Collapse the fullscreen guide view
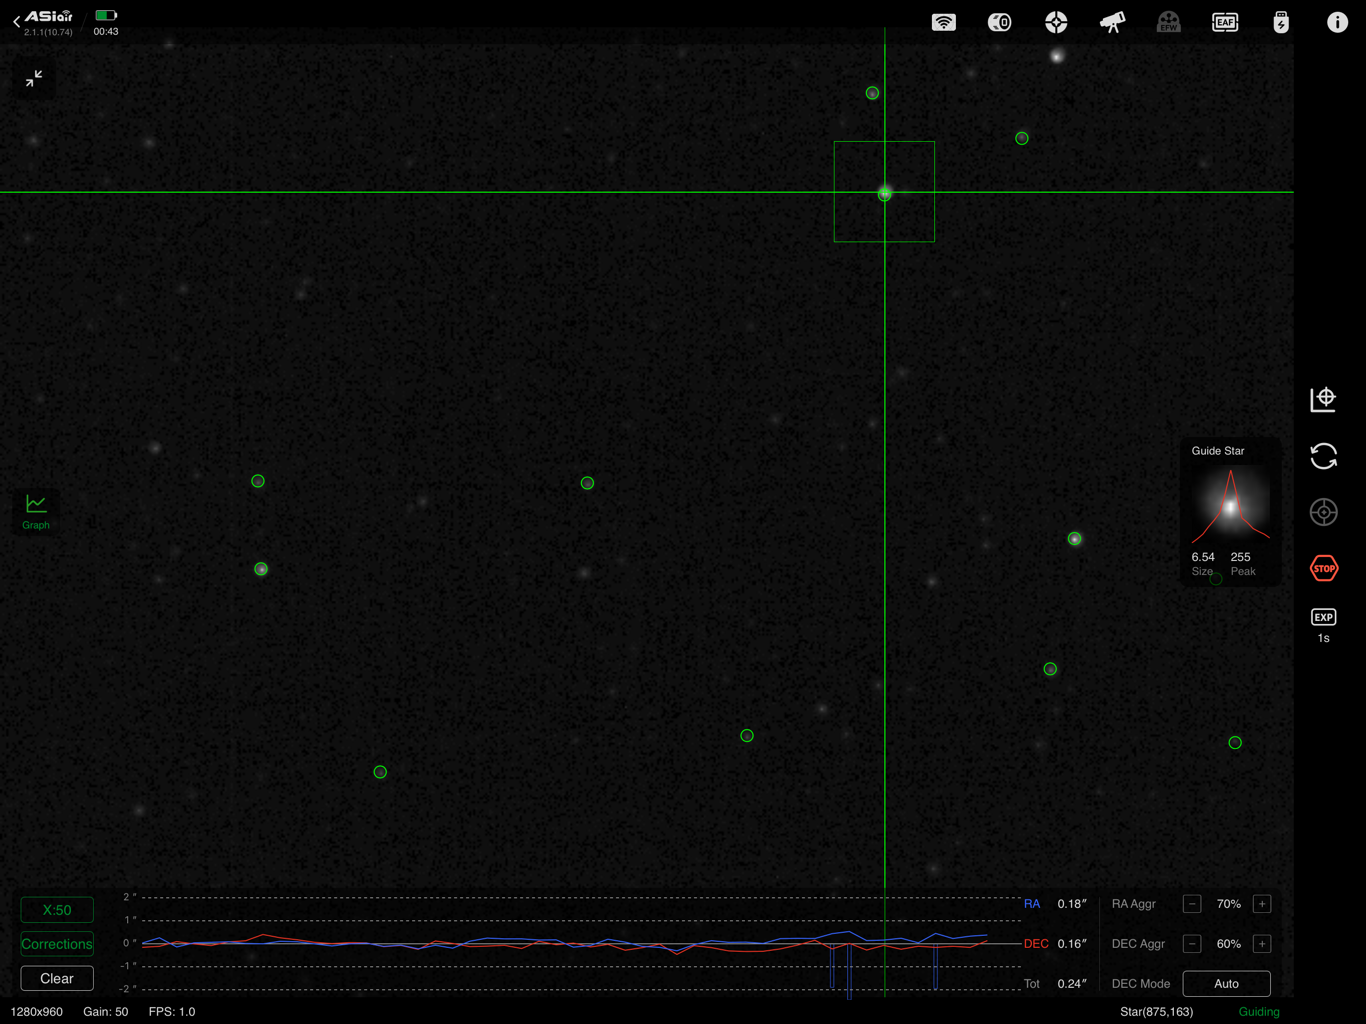Image resolution: width=1366 pixels, height=1024 pixels. pos(34,78)
